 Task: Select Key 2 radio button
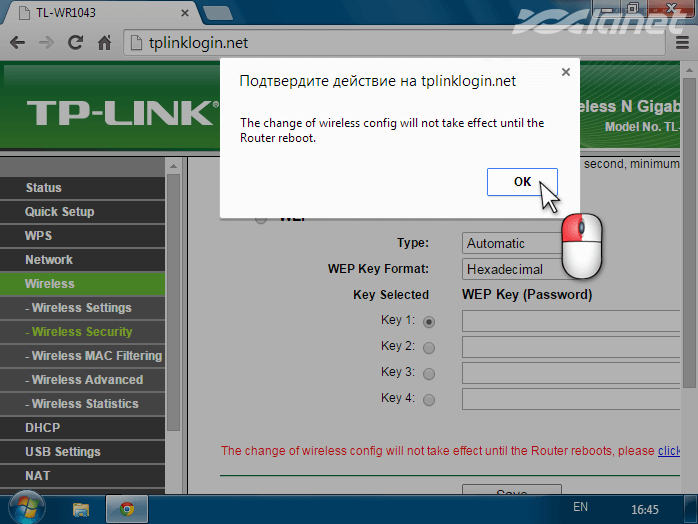(429, 348)
